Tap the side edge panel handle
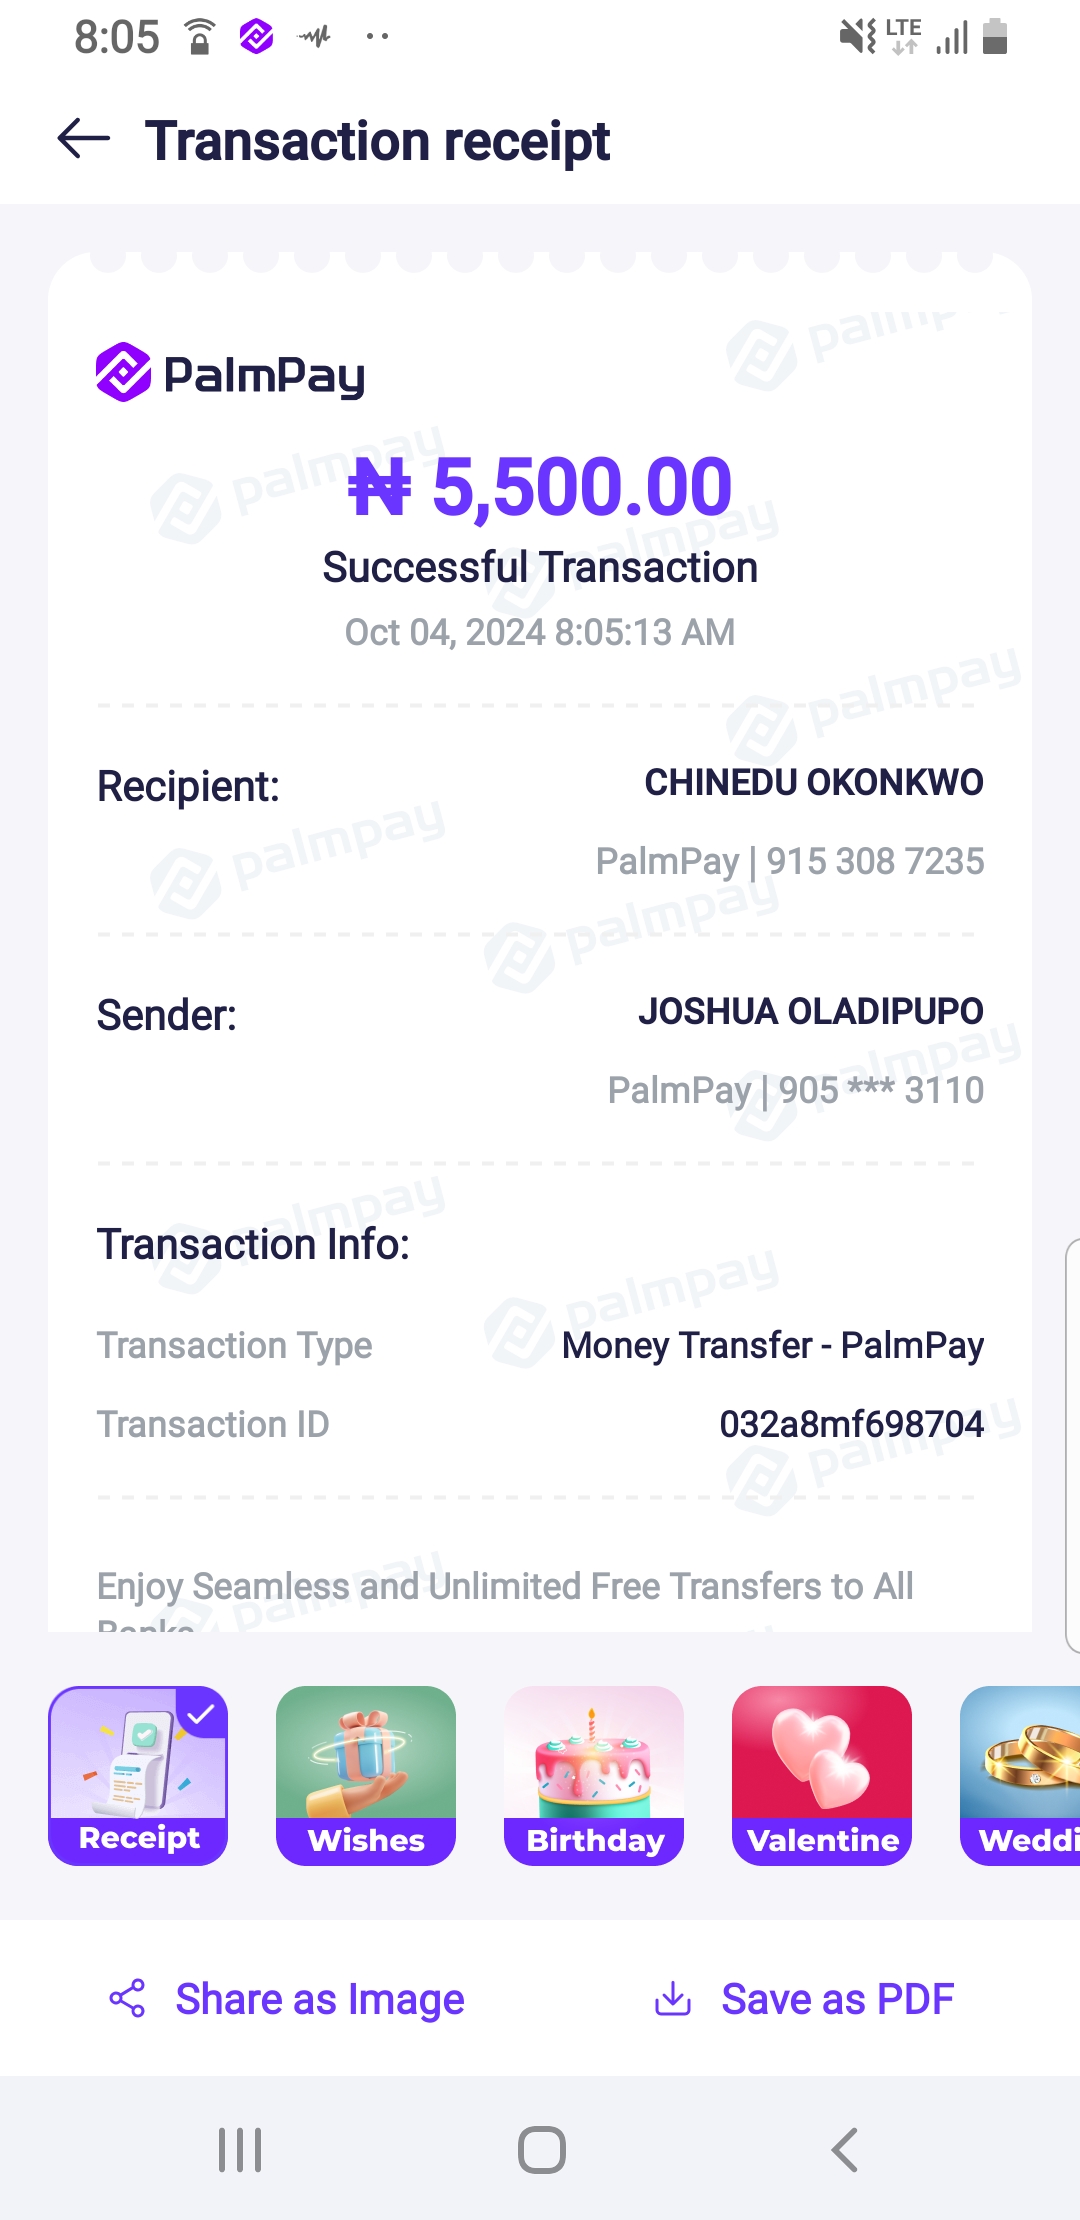 tap(1072, 1445)
